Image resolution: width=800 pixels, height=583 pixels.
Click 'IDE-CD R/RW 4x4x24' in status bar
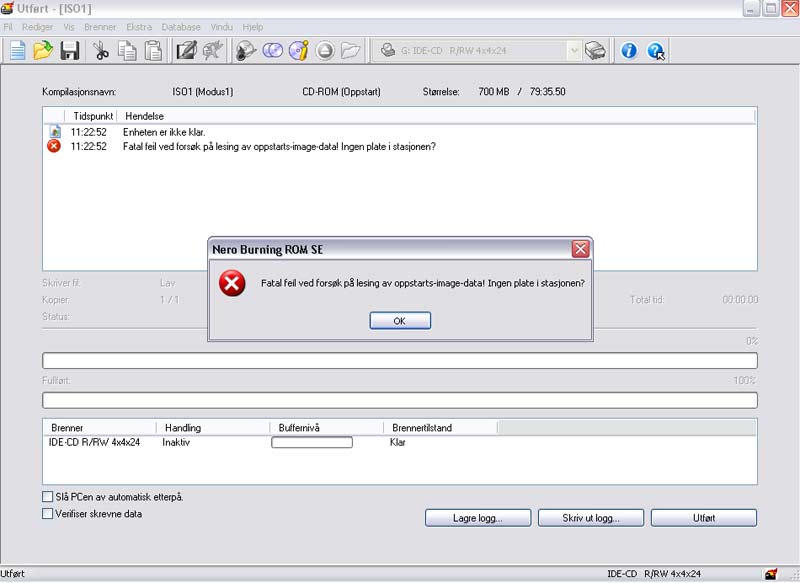point(654,573)
